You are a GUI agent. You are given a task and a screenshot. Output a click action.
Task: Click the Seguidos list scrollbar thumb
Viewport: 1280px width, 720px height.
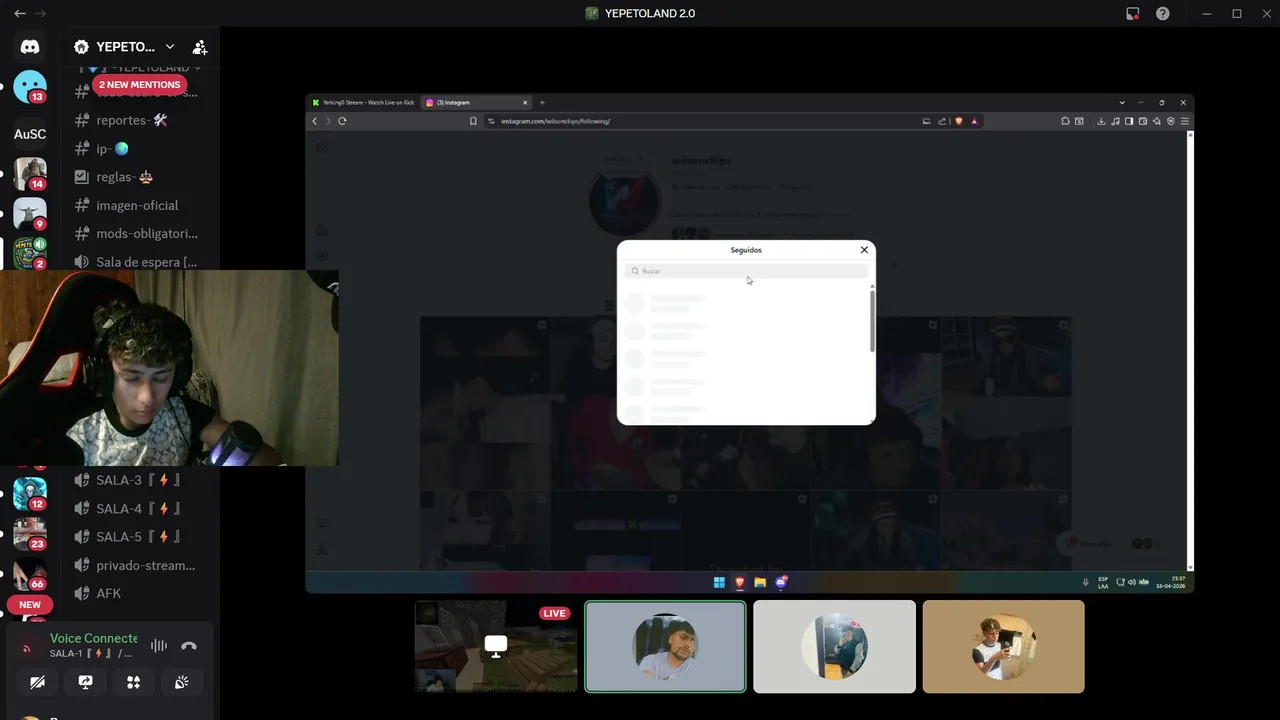click(x=872, y=319)
